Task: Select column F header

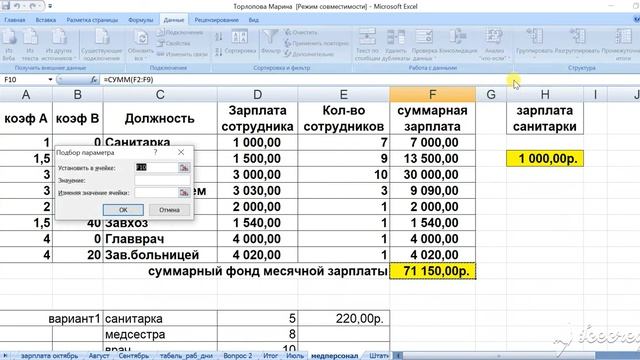Action: tap(432, 95)
